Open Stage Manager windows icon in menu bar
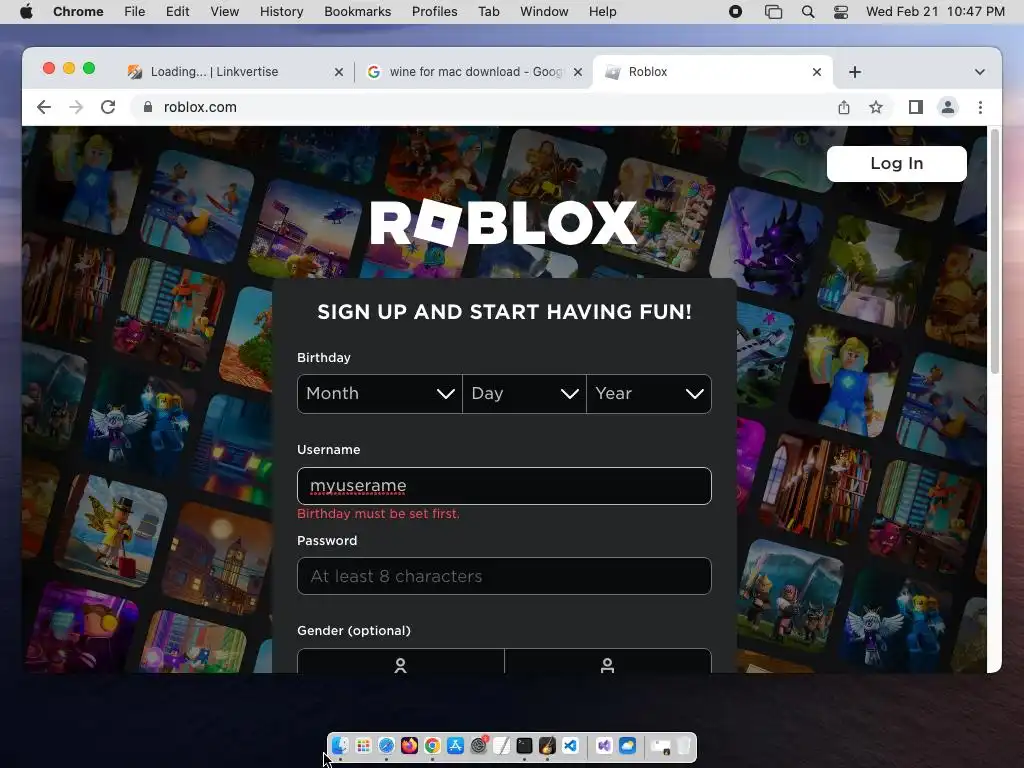The width and height of the screenshot is (1024, 768). (773, 12)
